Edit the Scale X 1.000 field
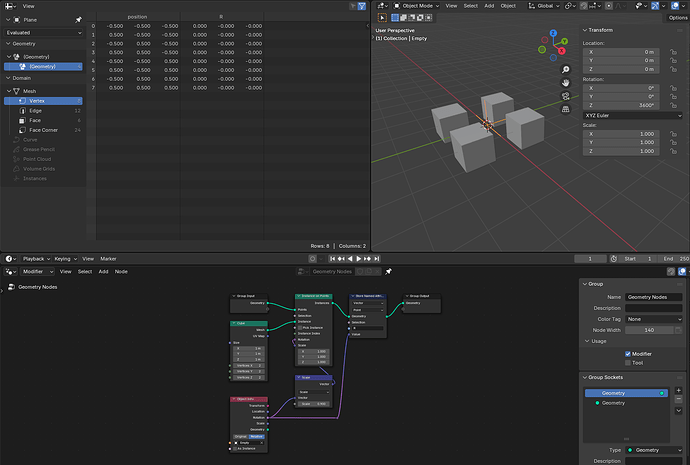690x465 pixels. pos(621,134)
